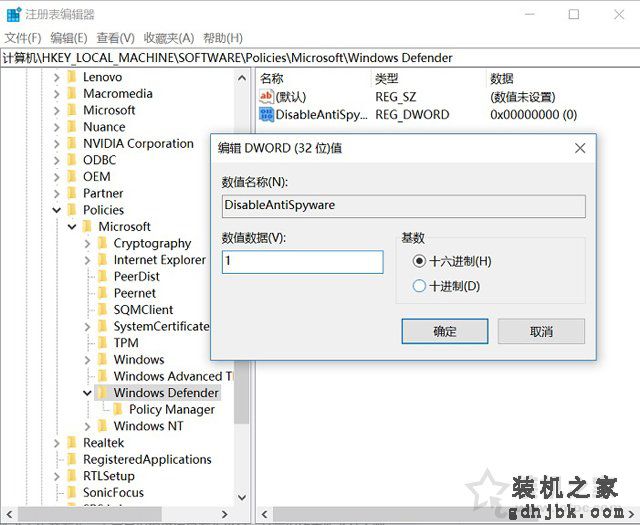The height and width of the screenshot is (525, 640).
Task: Click the Windows Defender folder icon
Action: 103,393
